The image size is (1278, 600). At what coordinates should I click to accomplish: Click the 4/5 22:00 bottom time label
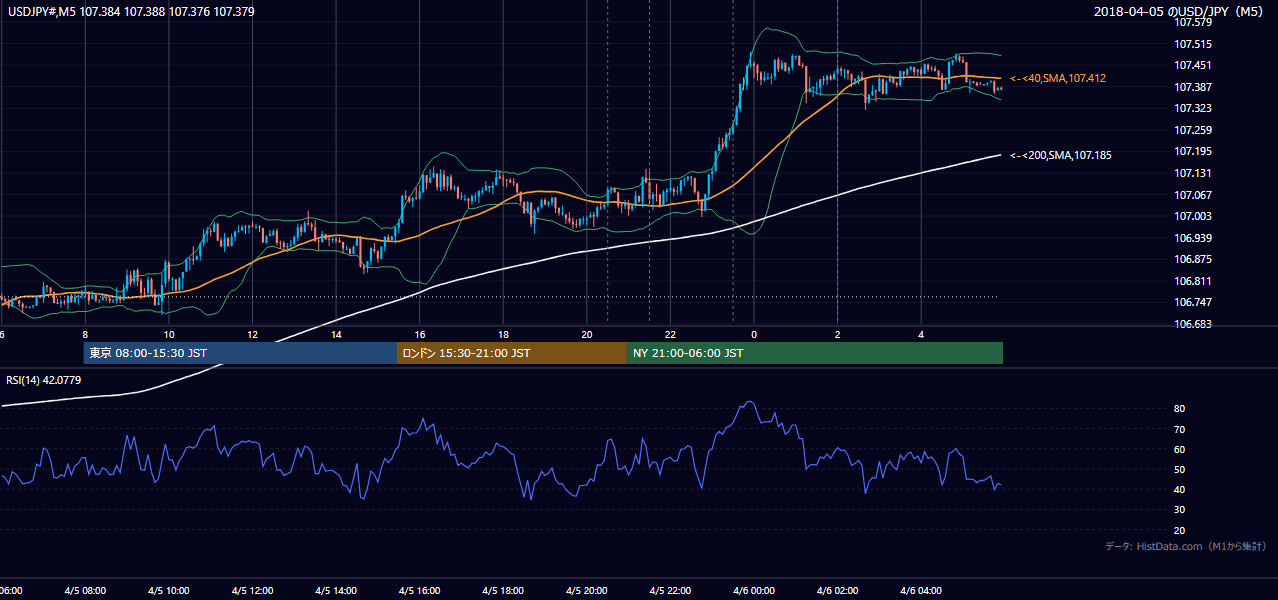coord(670,591)
